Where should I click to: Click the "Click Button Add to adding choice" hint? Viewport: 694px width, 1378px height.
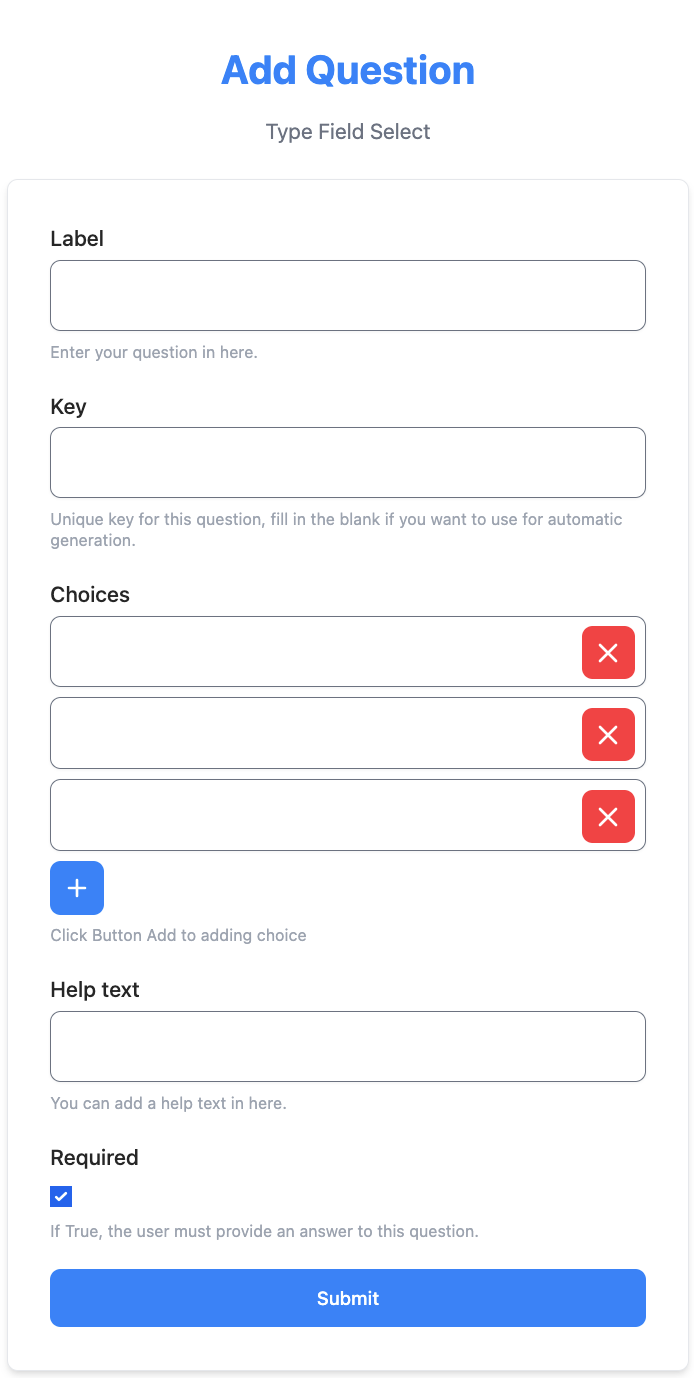click(x=178, y=936)
